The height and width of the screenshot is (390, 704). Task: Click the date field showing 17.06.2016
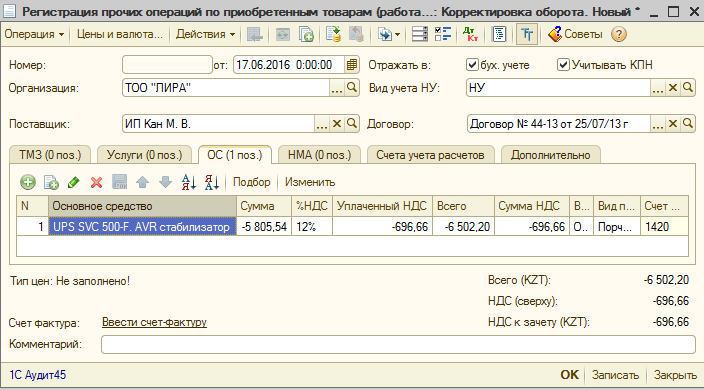(289, 65)
